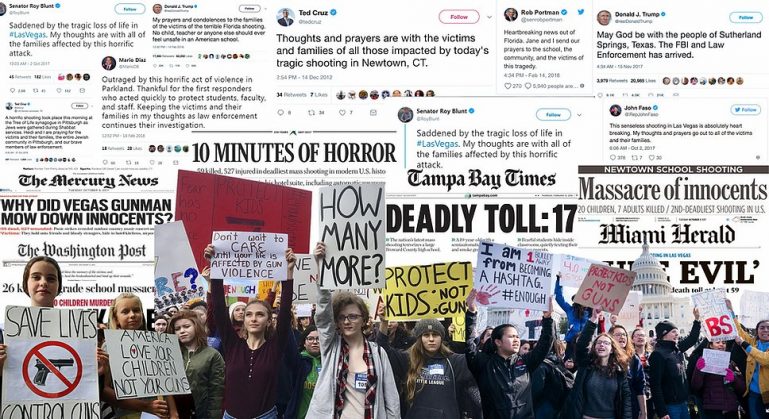Image resolution: width=769 pixels, height=419 pixels.
Task: Click the reply icon under John Faso's tweet
Action: [x=613, y=157]
